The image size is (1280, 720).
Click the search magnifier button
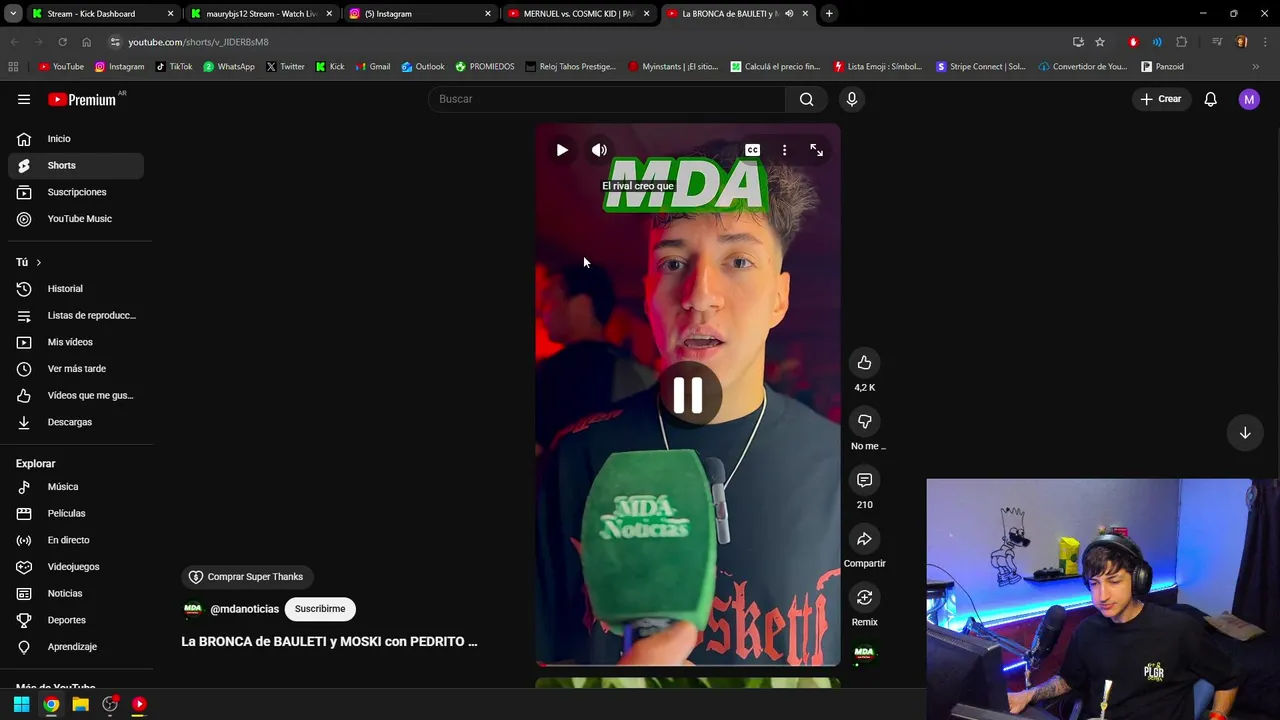806,99
